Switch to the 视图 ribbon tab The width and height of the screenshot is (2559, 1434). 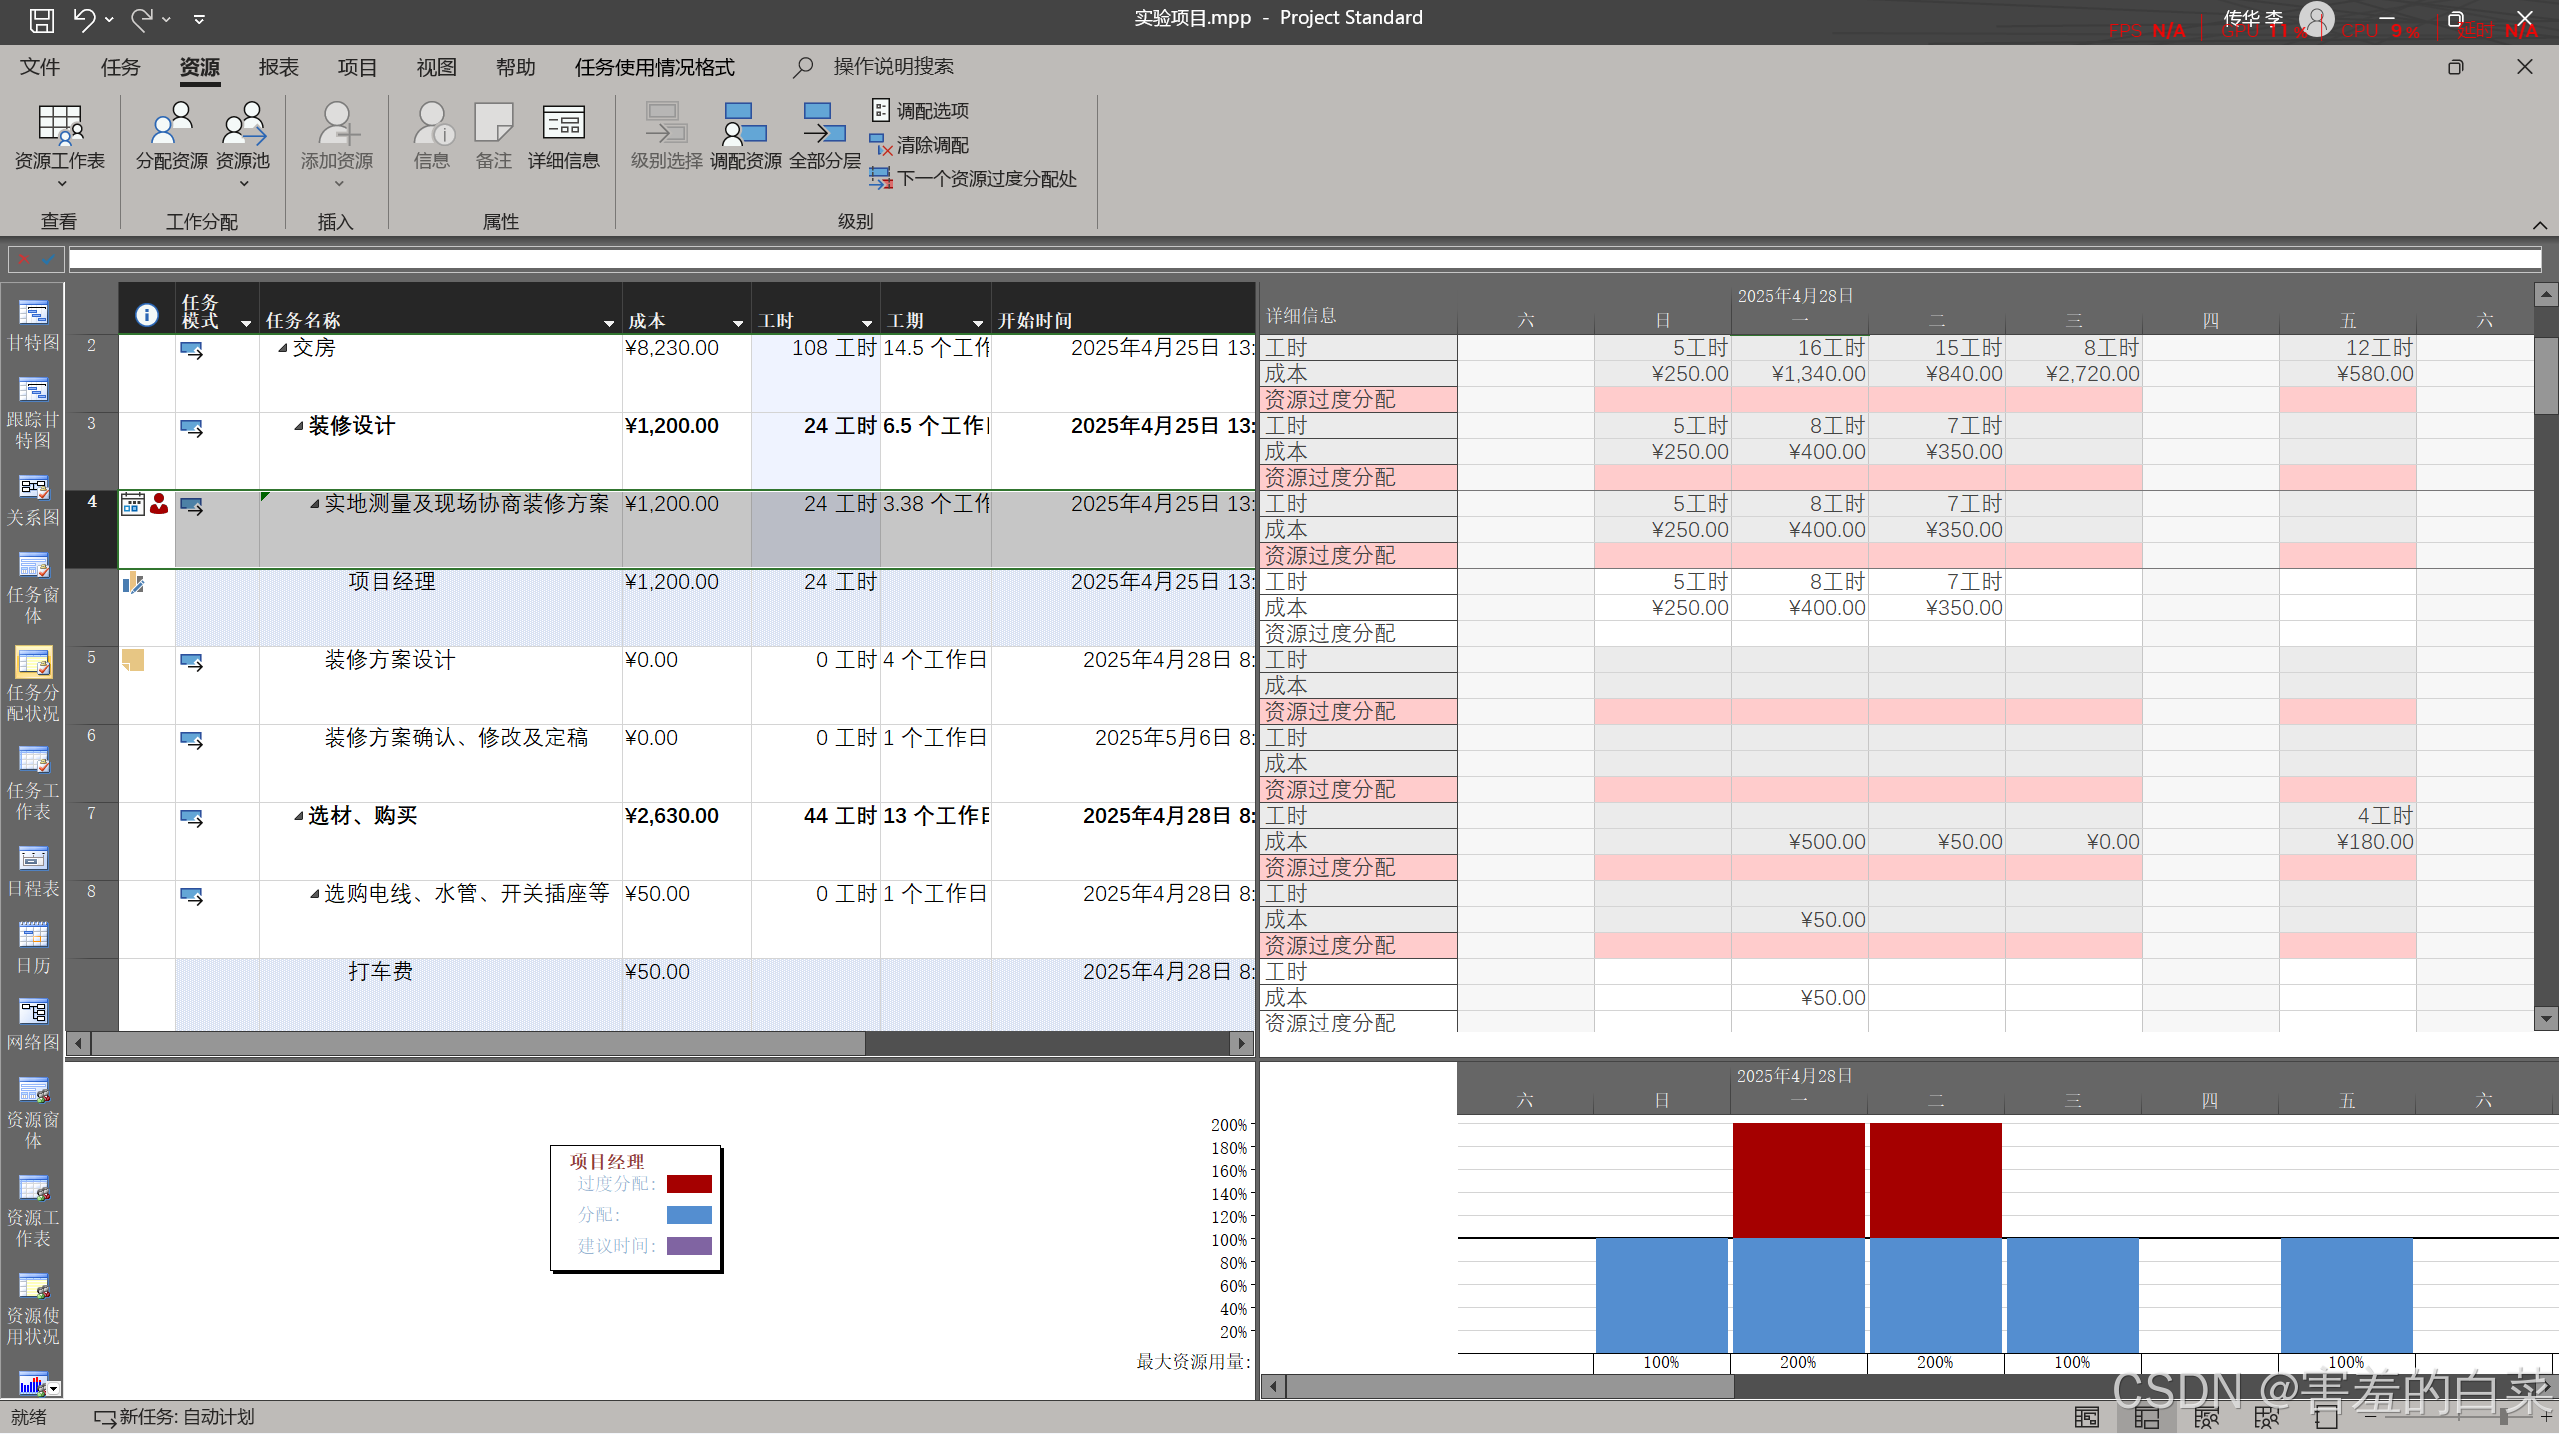tap(436, 67)
